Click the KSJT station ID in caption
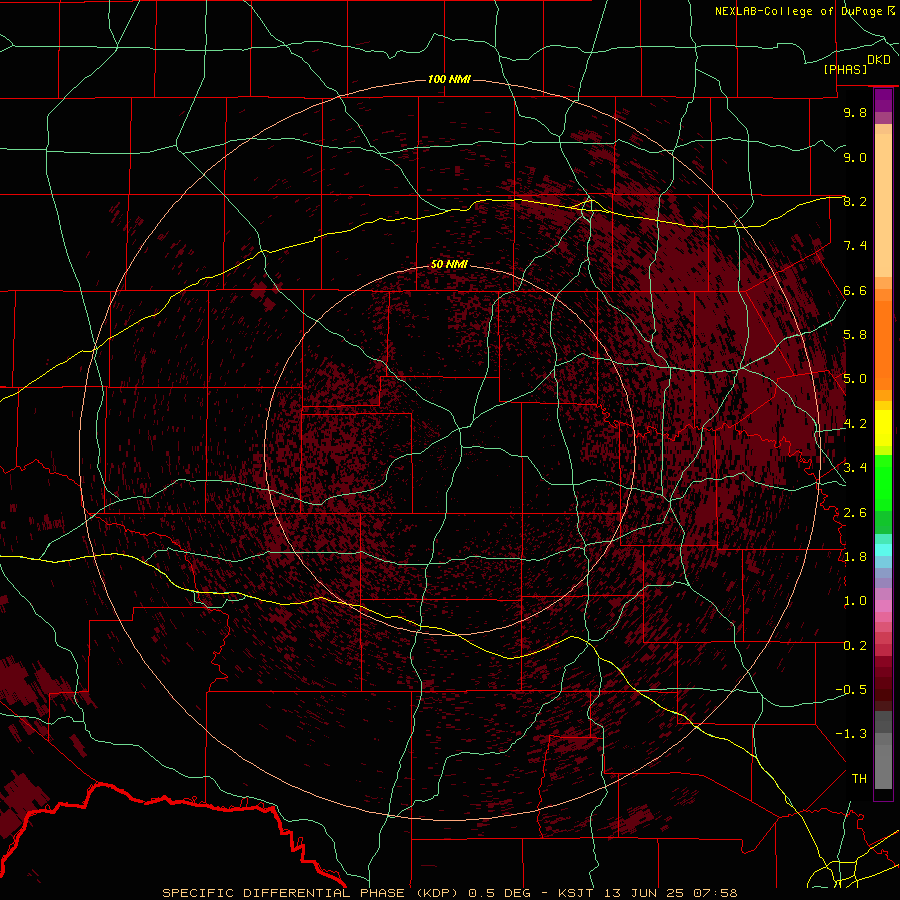This screenshot has width=900, height=900. pyautogui.click(x=577, y=893)
